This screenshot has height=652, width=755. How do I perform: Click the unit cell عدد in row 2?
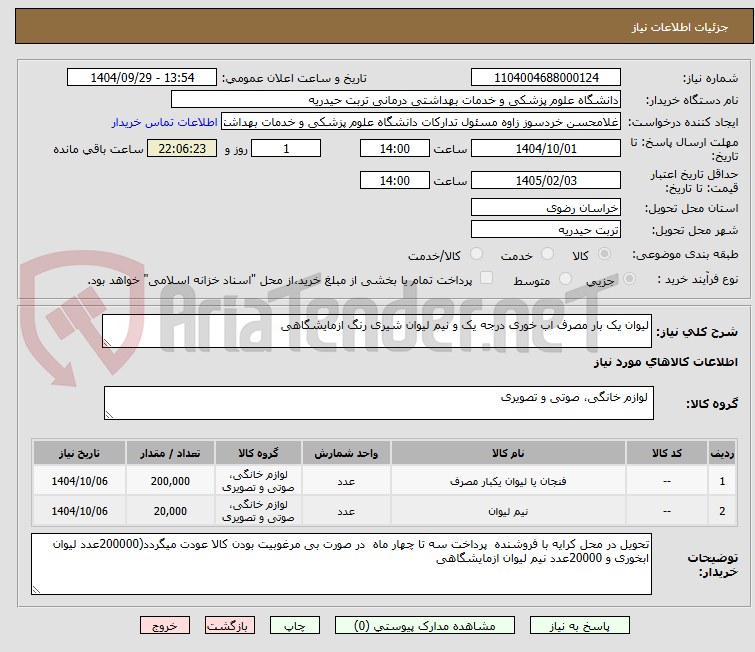click(346, 511)
